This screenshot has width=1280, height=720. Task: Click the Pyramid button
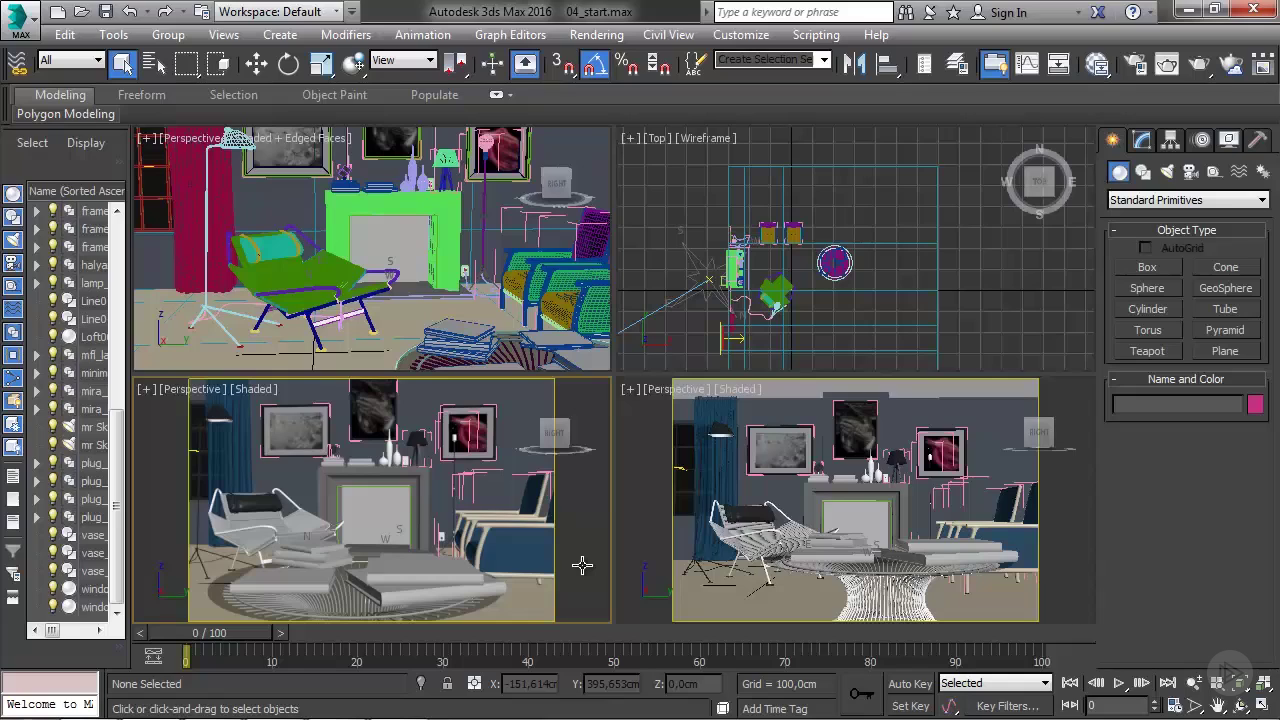pyautogui.click(x=1225, y=330)
